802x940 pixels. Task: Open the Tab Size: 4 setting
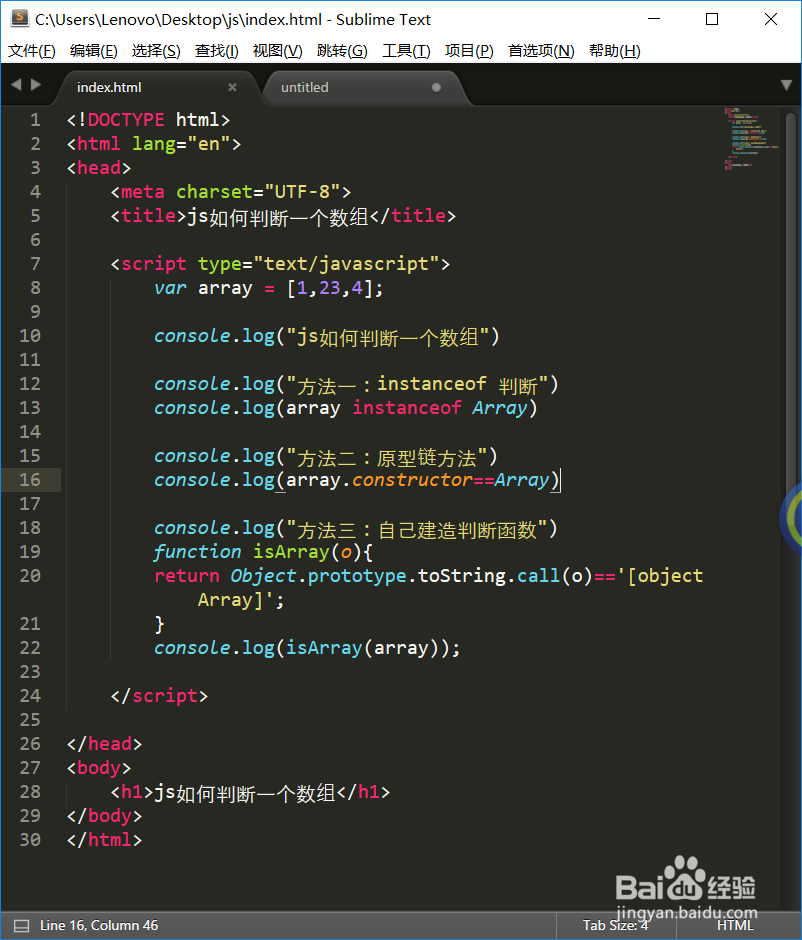coord(616,926)
